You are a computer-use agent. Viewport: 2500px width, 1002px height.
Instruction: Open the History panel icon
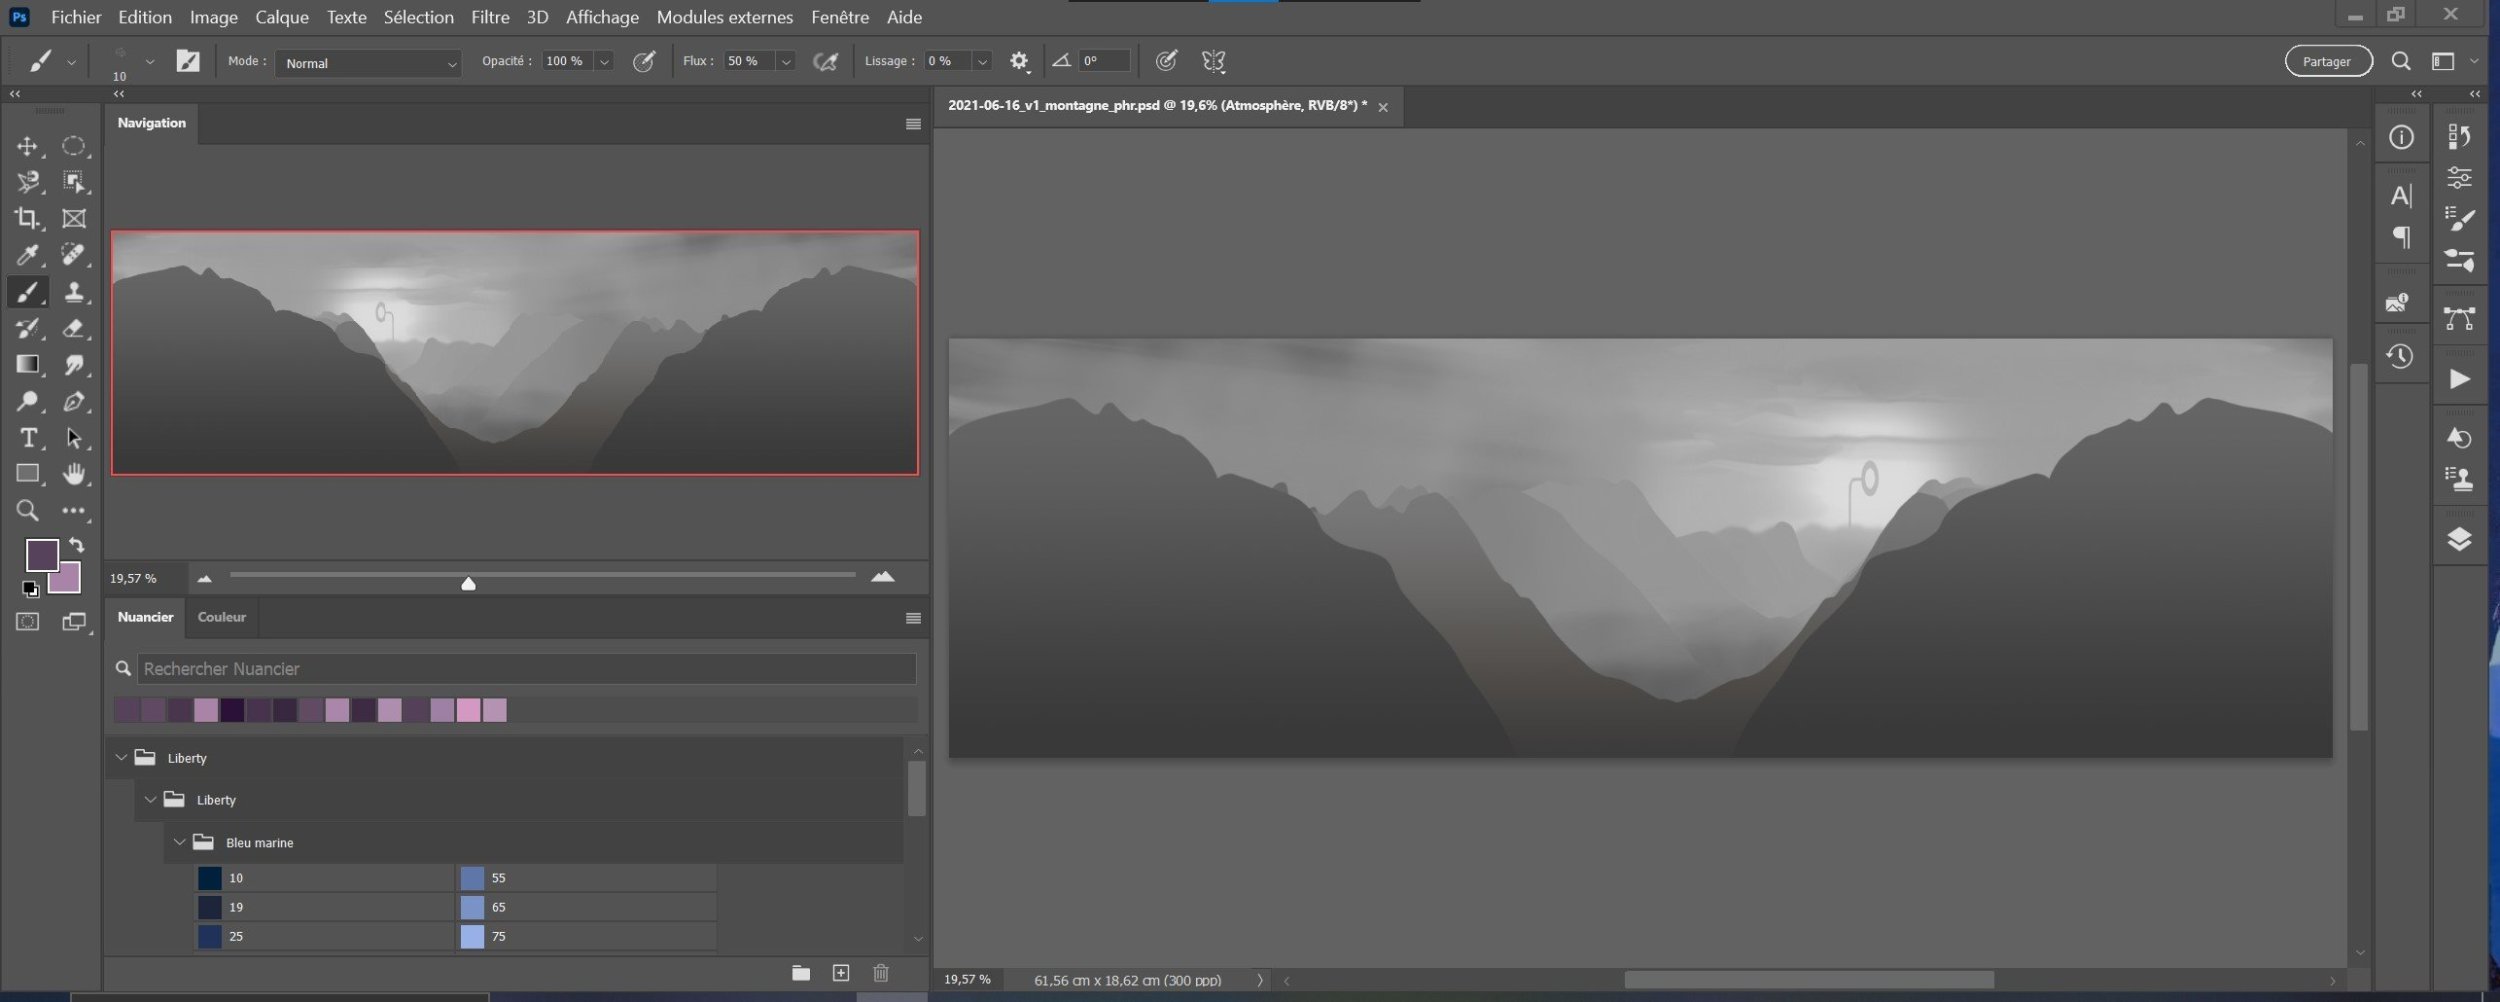click(x=2400, y=357)
